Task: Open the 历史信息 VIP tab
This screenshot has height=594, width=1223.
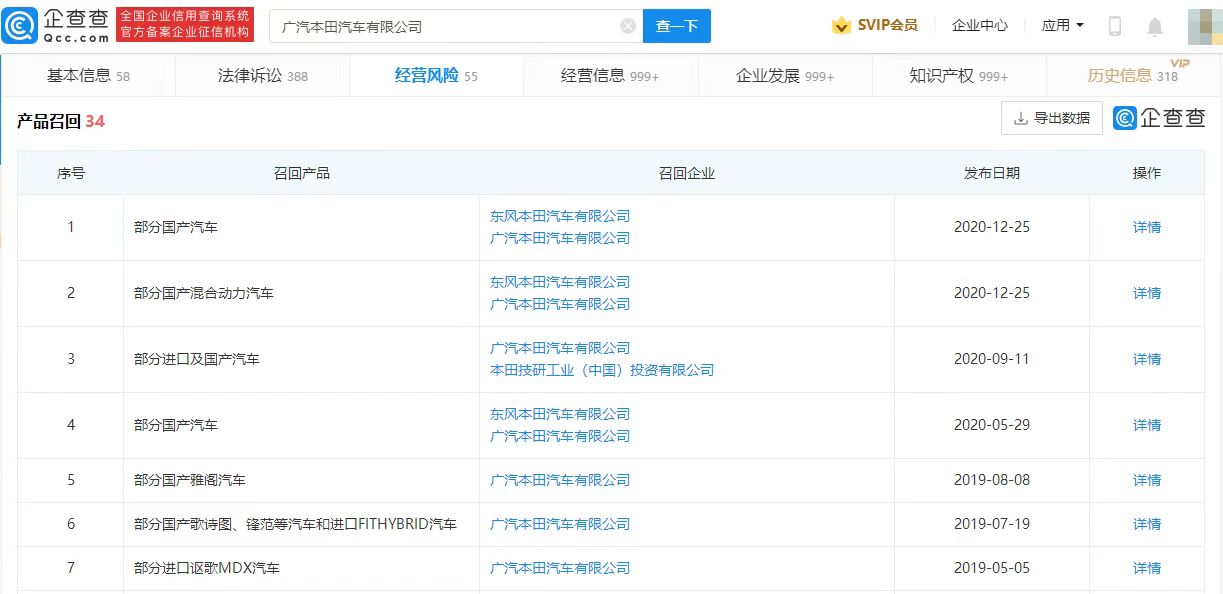Action: (1134, 75)
